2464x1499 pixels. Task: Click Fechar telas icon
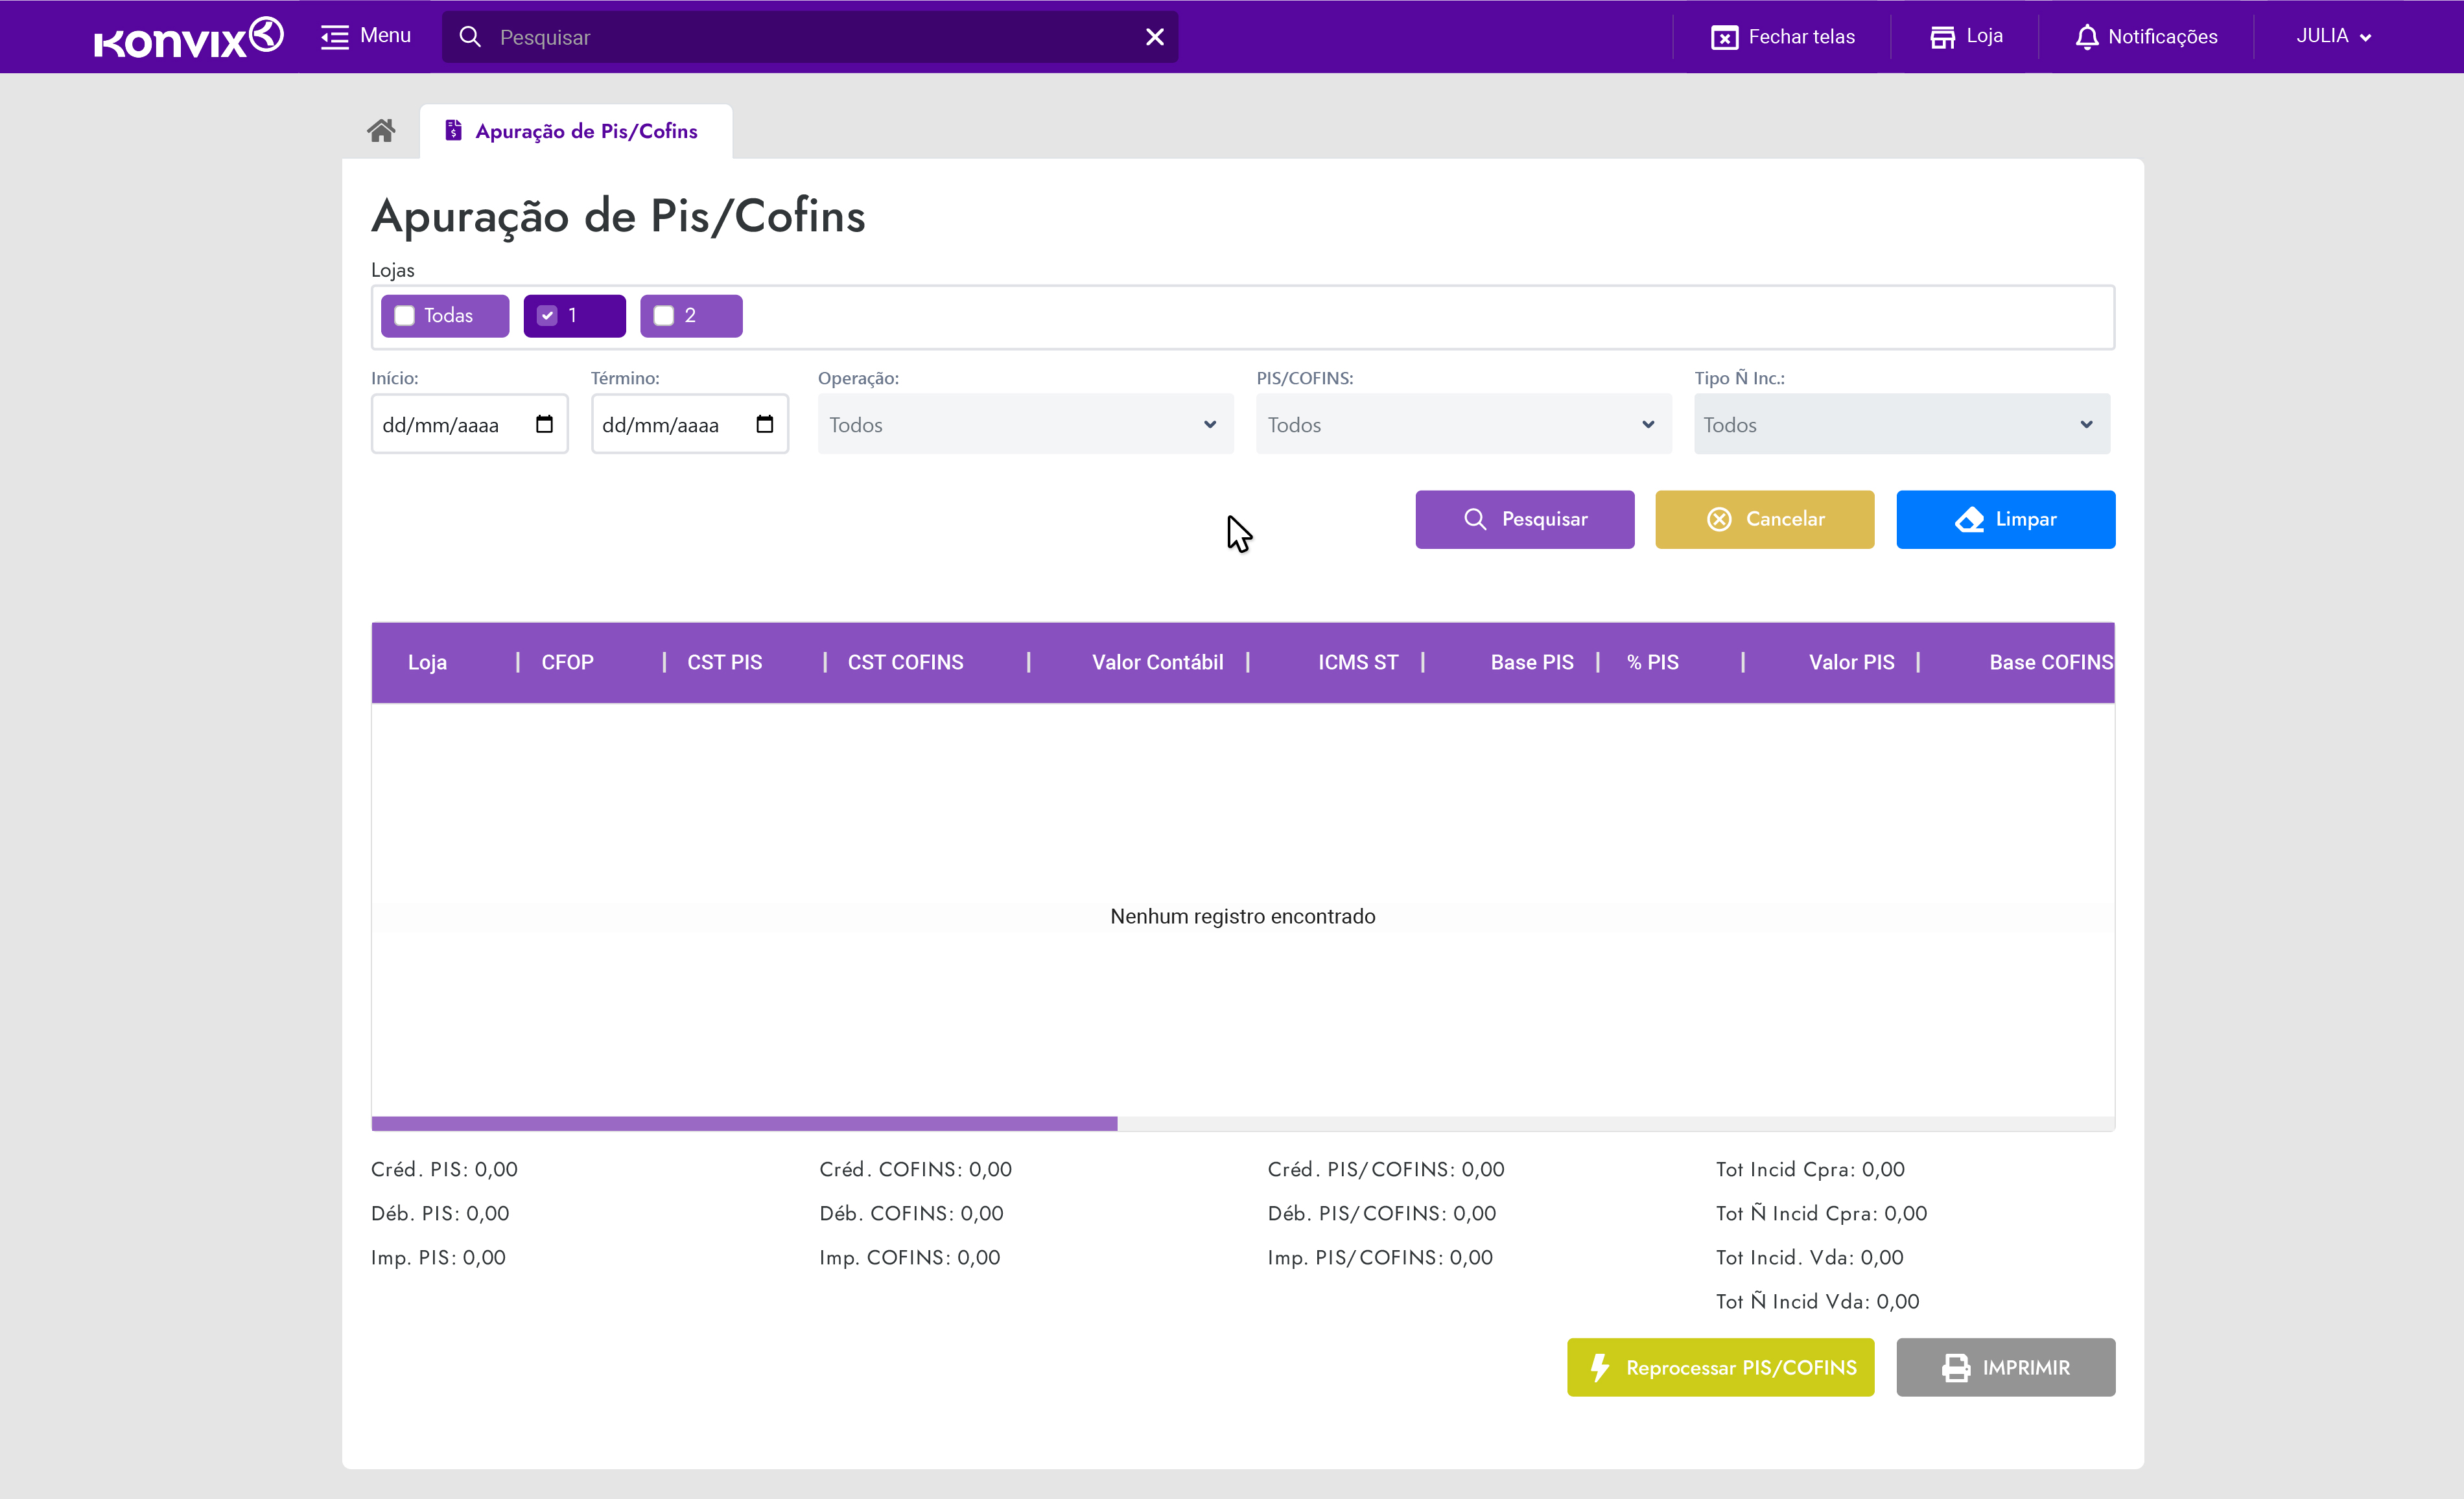(1724, 37)
